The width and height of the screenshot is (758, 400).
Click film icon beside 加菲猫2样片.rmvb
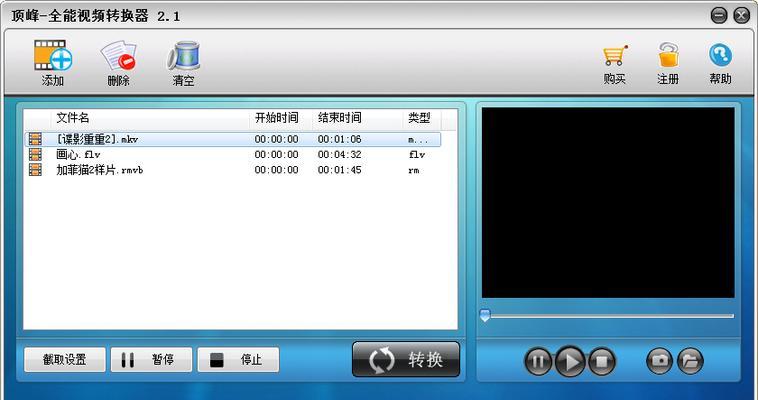coord(35,170)
